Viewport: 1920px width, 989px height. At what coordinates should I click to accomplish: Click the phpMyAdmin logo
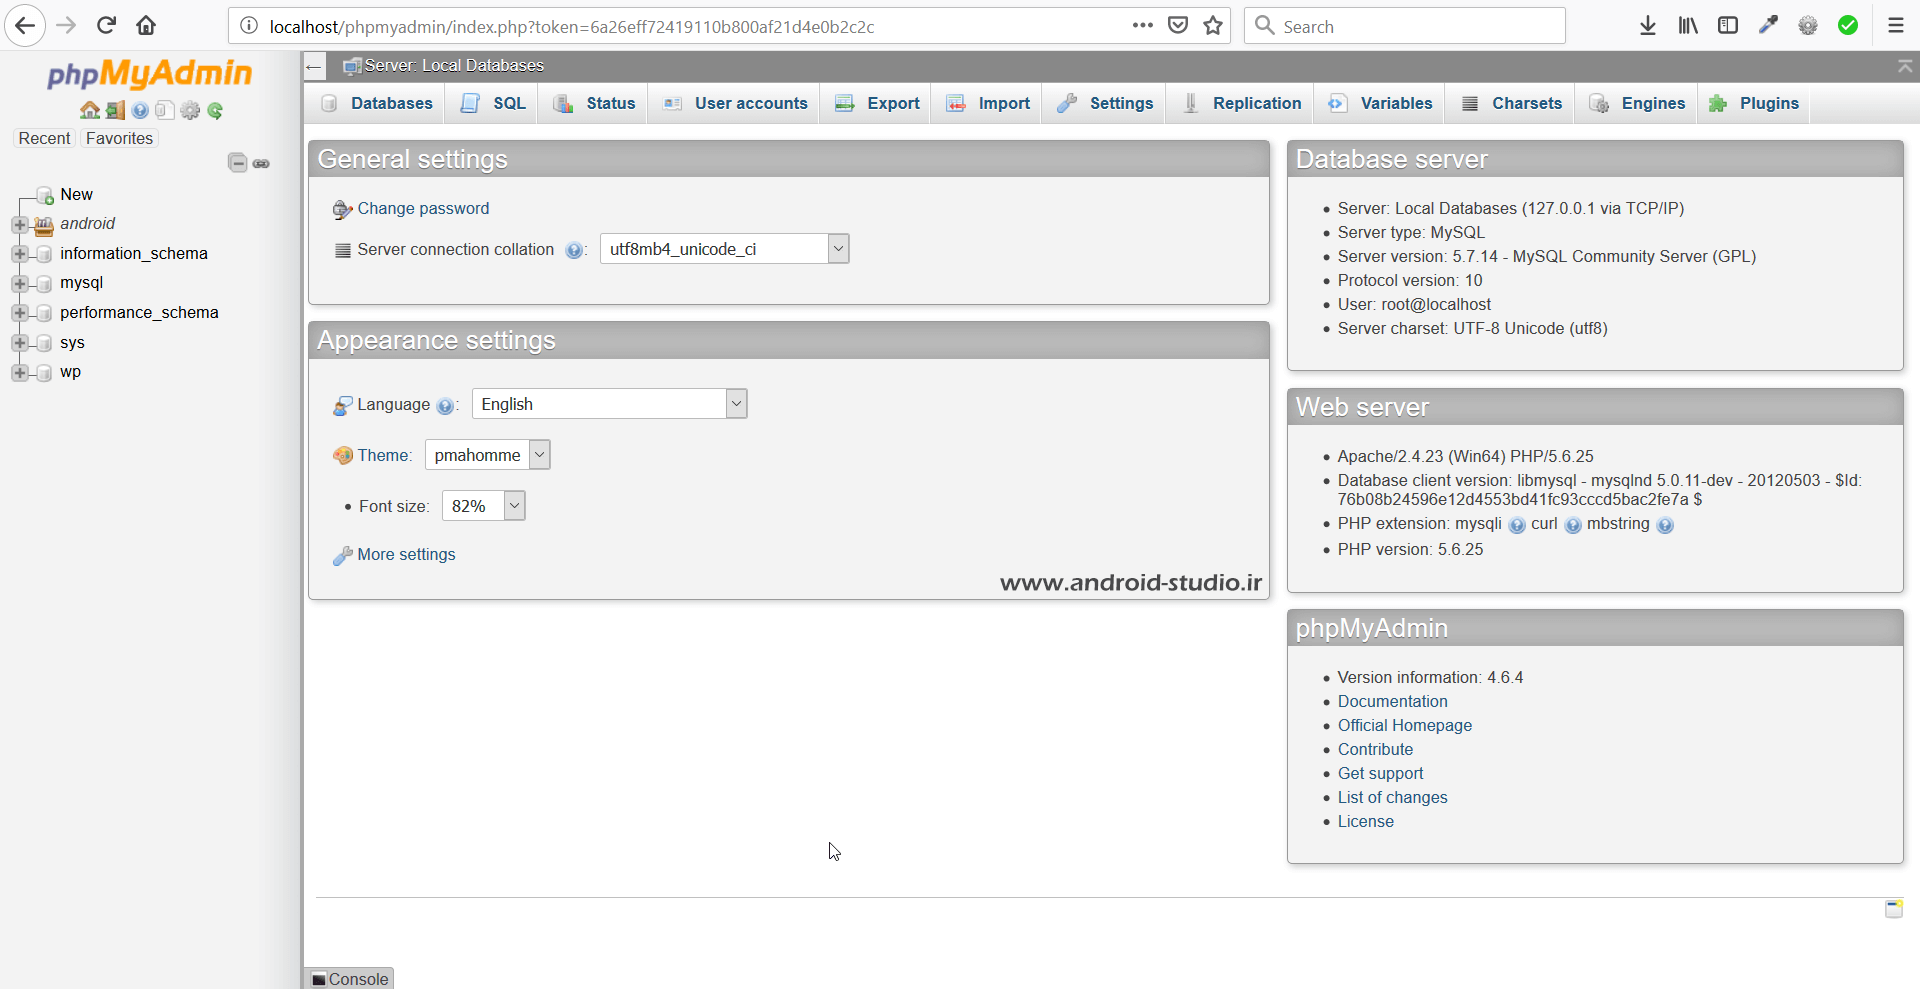coord(150,74)
